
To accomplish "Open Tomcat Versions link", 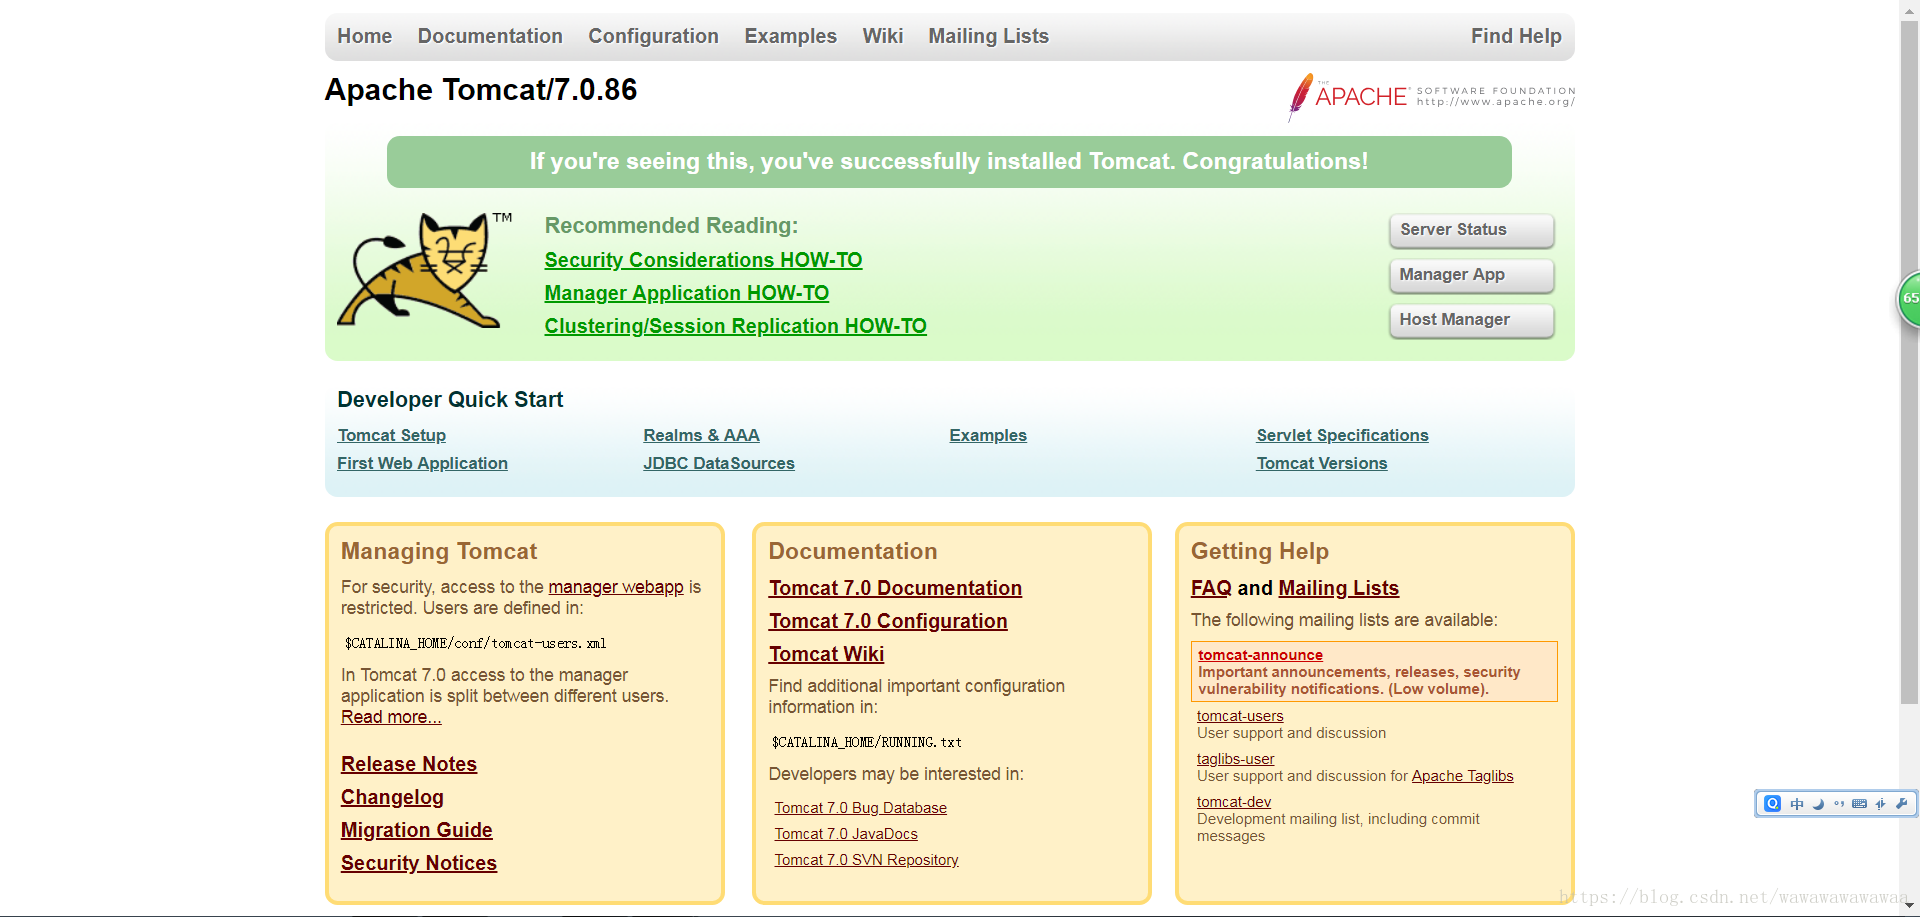I will point(1321,463).
